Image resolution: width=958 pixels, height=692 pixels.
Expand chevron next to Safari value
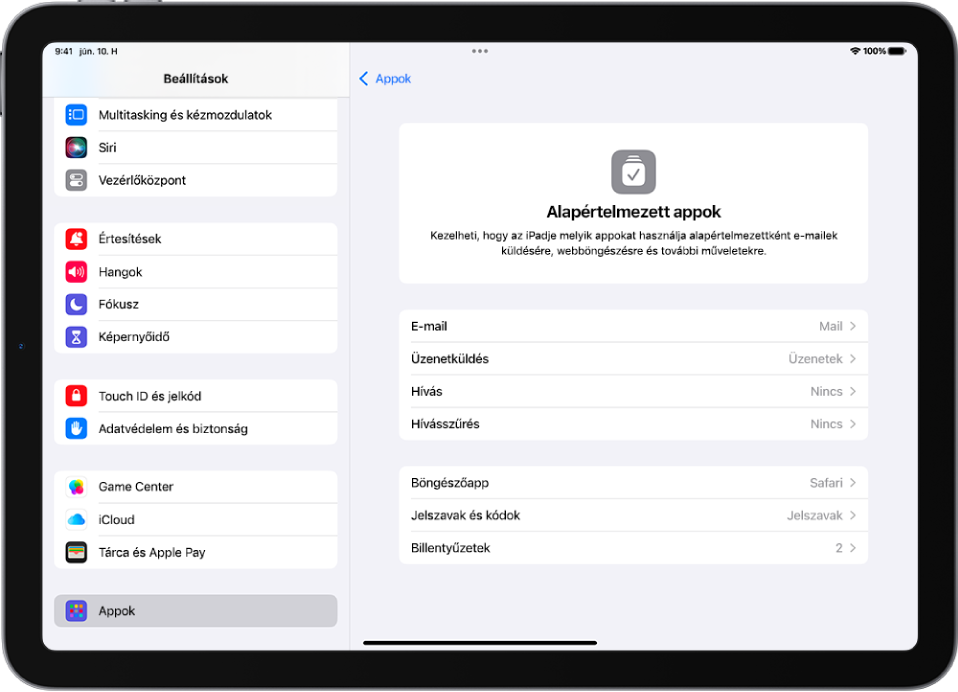[x=853, y=483]
